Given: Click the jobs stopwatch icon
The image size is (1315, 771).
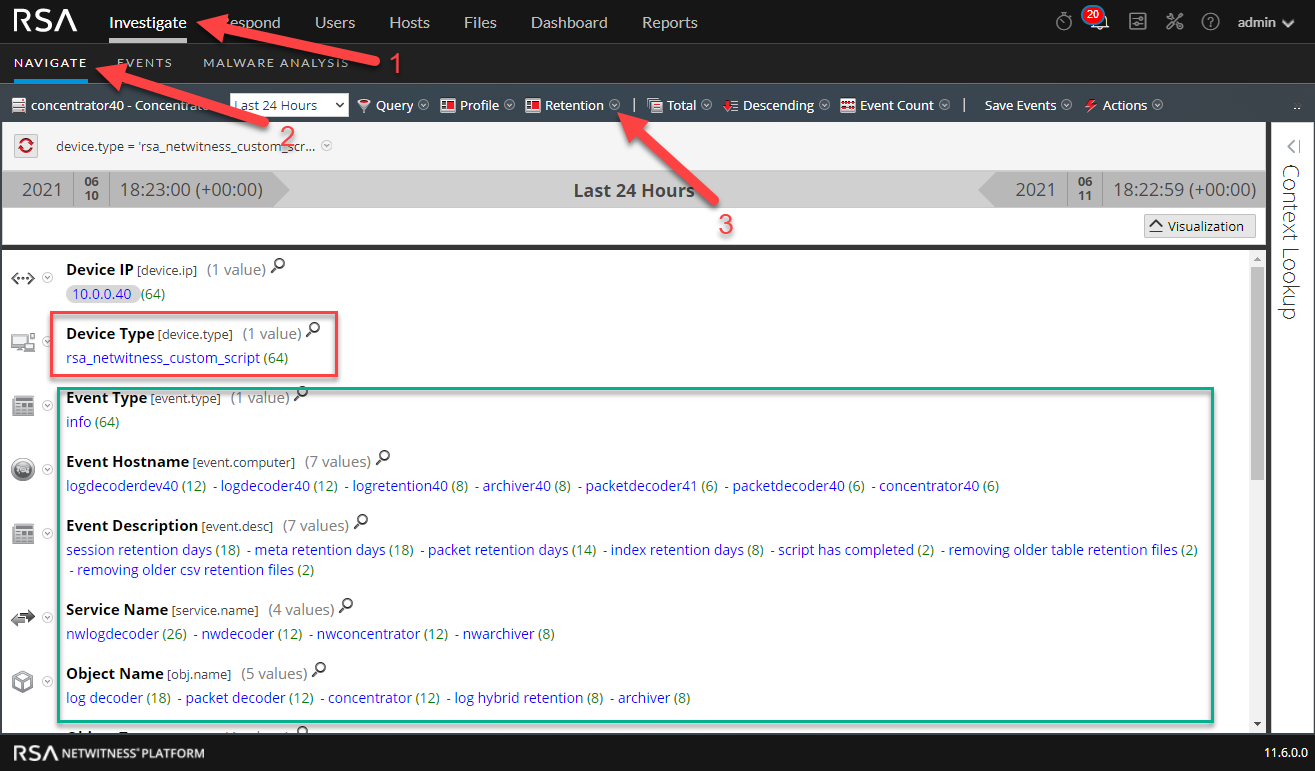Looking at the screenshot, I should point(1064,22).
